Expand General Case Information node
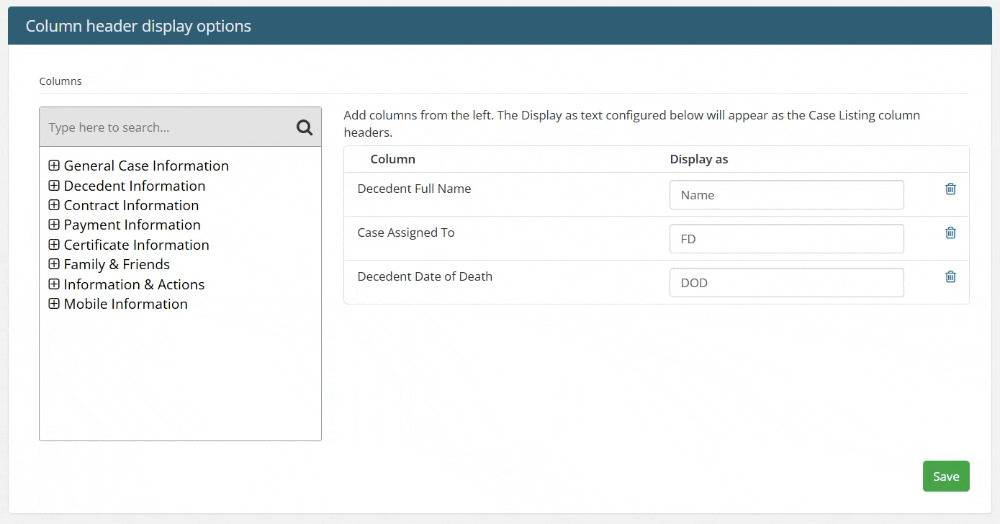Image resolution: width=1000 pixels, height=524 pixels. [54, 166]
